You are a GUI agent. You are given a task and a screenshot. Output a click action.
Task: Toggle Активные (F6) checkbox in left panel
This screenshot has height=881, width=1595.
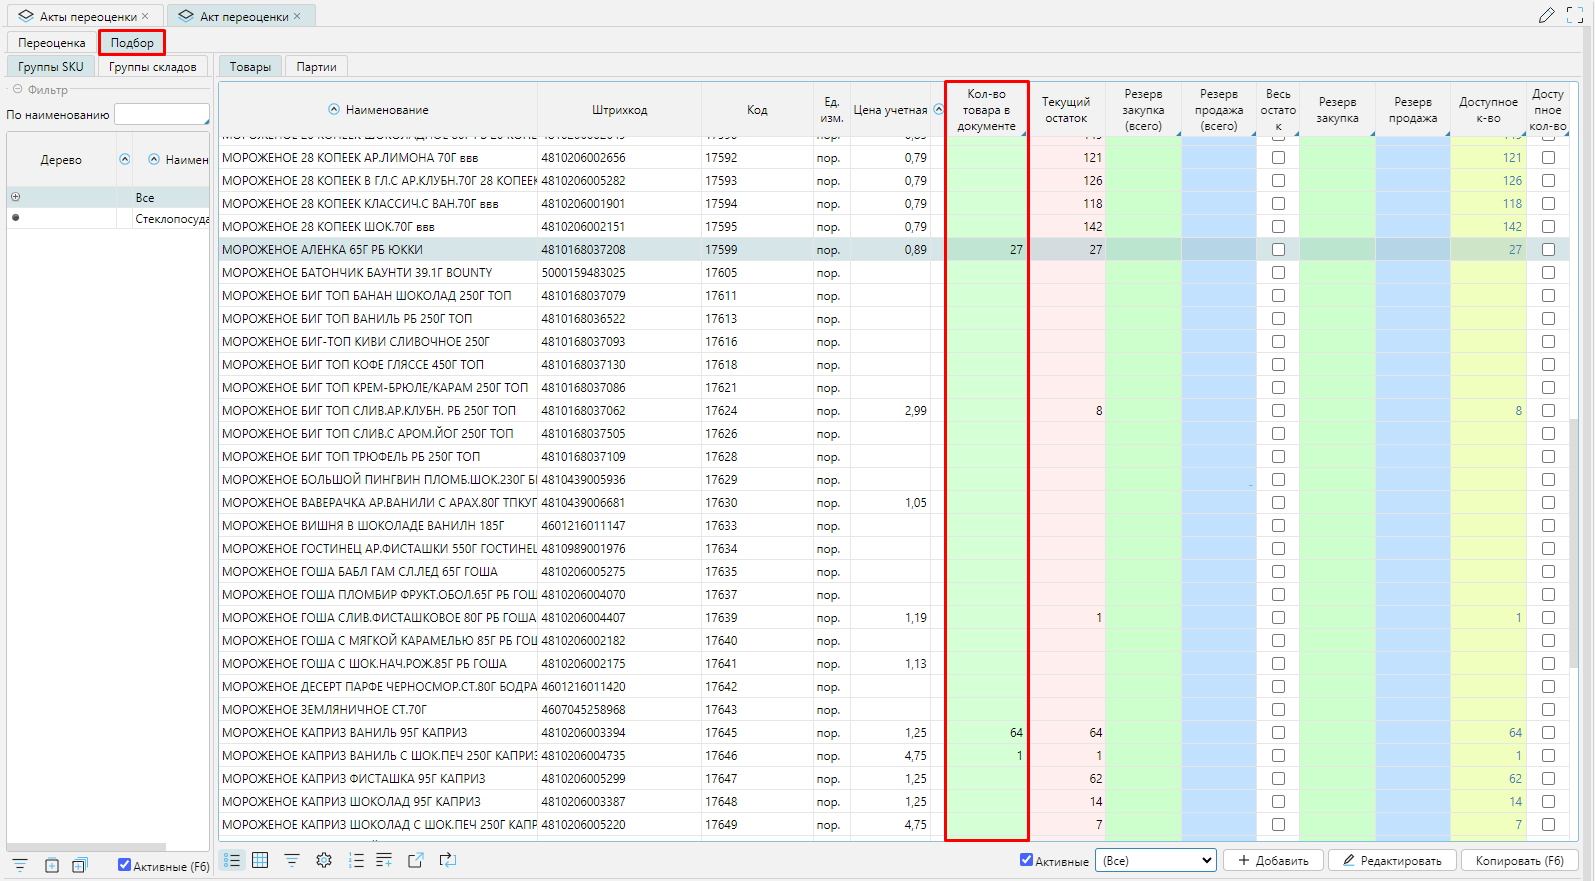click(x=124, y=865)
